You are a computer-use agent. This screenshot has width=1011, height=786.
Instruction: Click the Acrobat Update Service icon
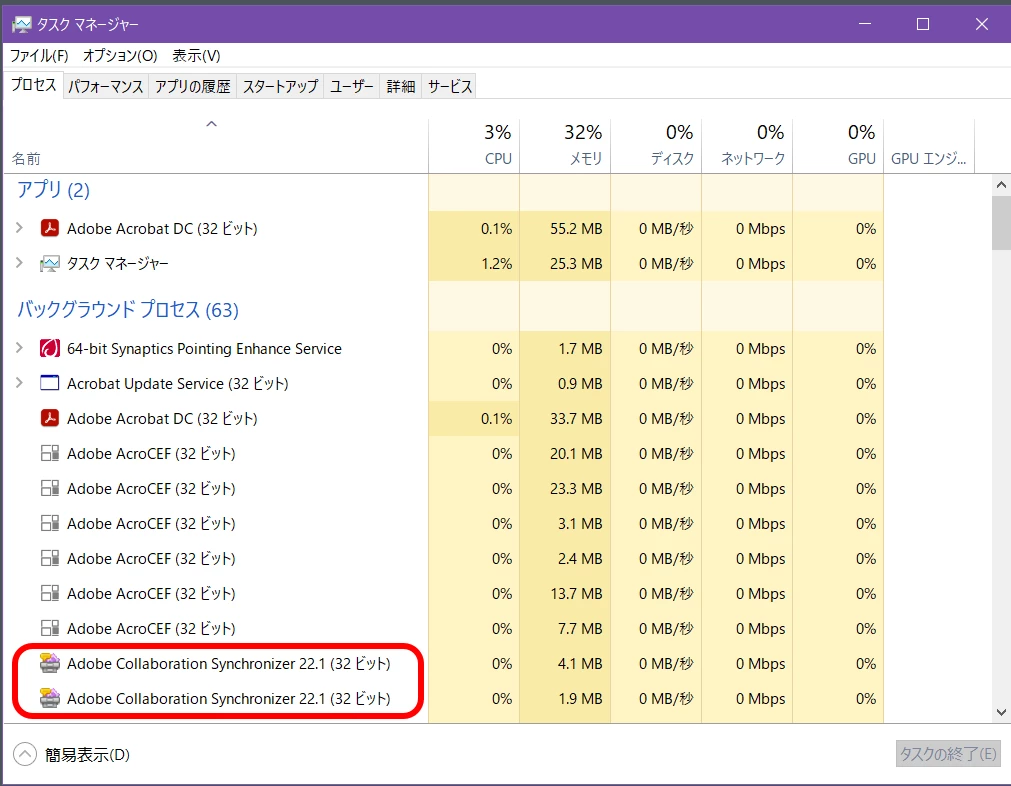click(50, 383)
